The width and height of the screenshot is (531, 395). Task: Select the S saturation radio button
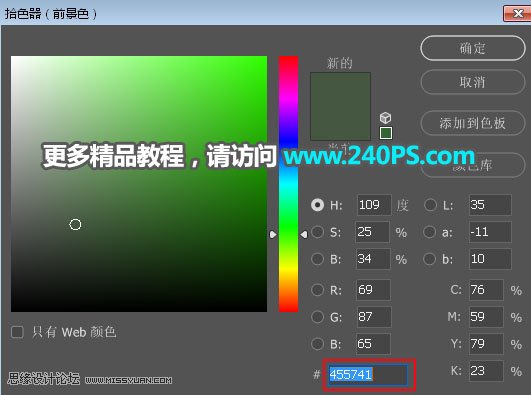(317, 232)
